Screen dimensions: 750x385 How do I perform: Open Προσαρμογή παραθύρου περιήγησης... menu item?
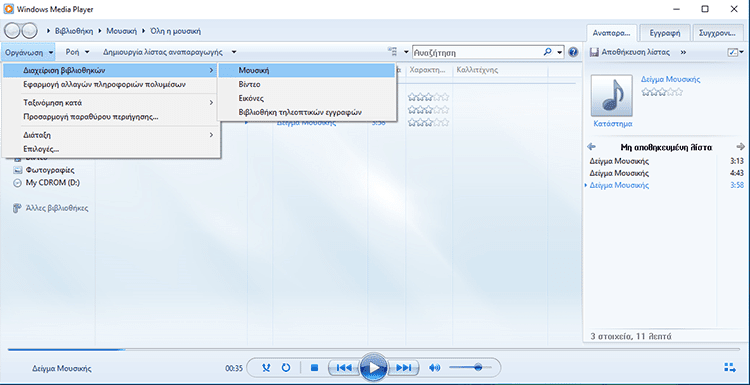pyautogui.click(x=111, y=117)
